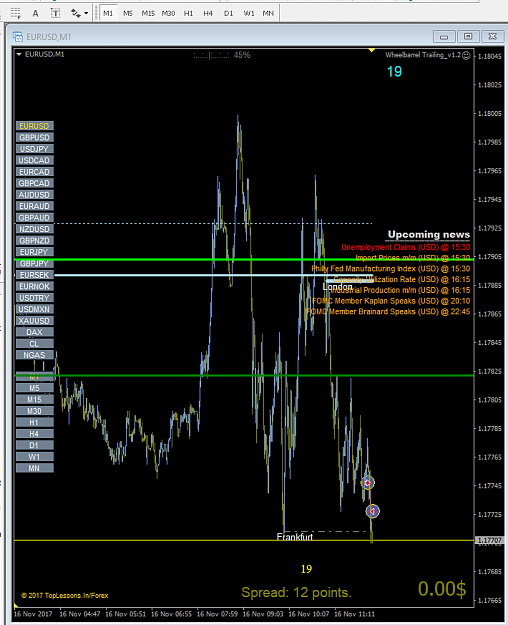The image size is (508, 625).
Task: Load GBPJPY from symbol panel
Action: pos(34,263)
